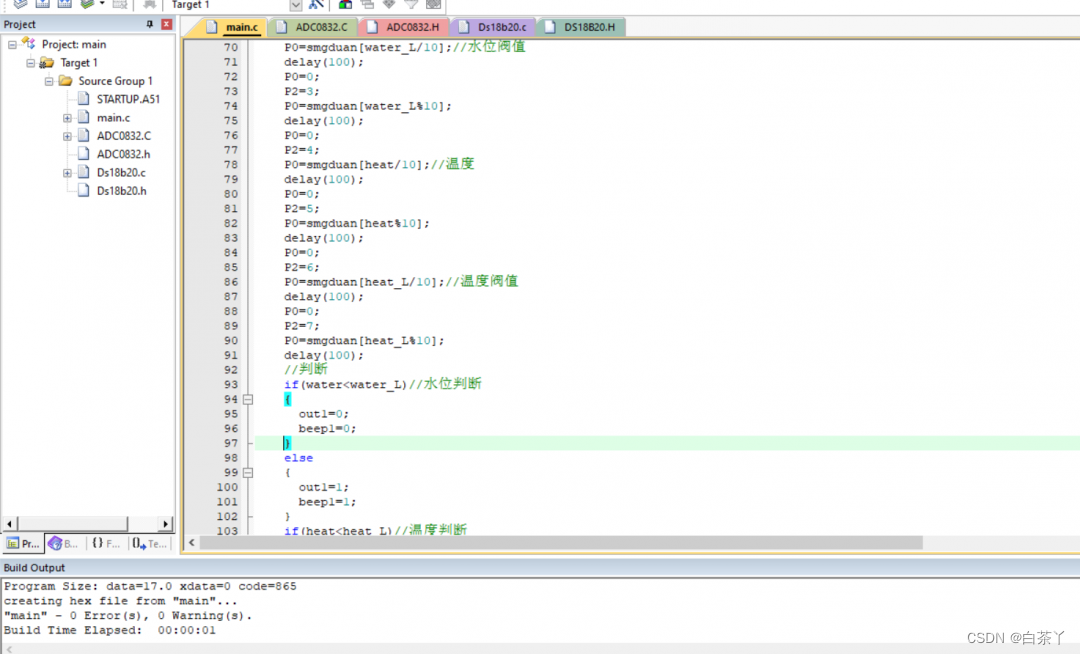
Task: Collapse the code block at line 94
Action: [248, 399]
